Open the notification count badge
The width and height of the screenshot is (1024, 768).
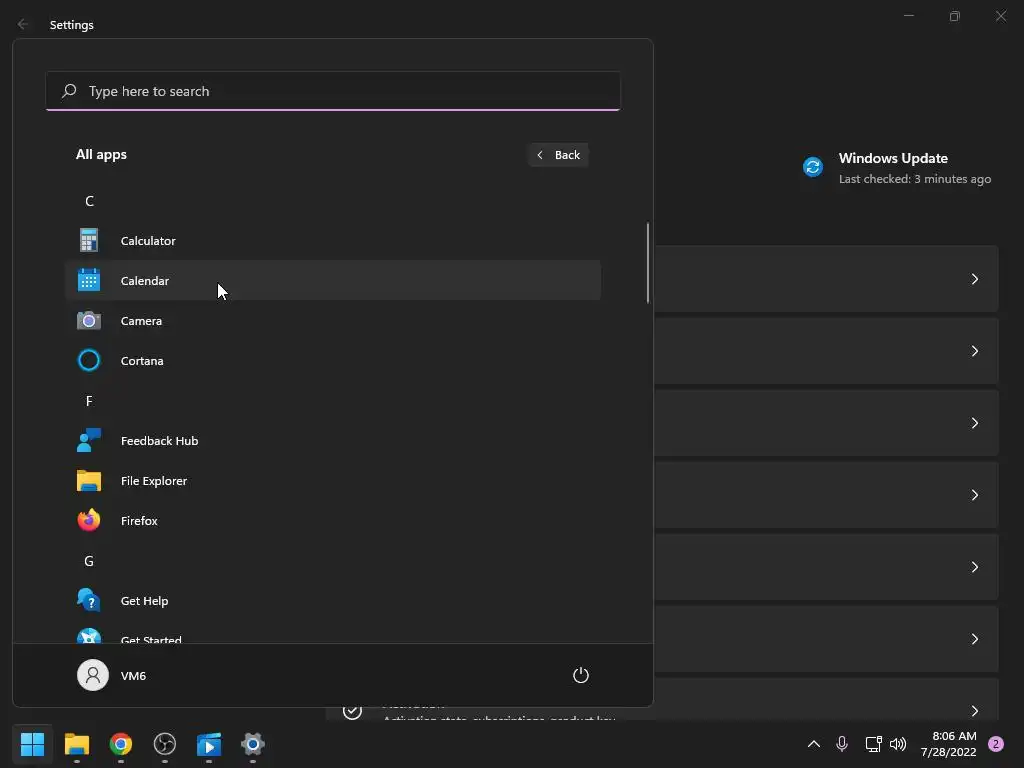(x=996, y=744)
